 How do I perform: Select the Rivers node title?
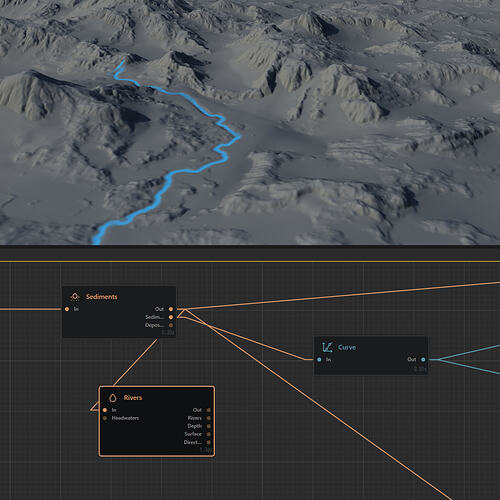click(133, 398)
